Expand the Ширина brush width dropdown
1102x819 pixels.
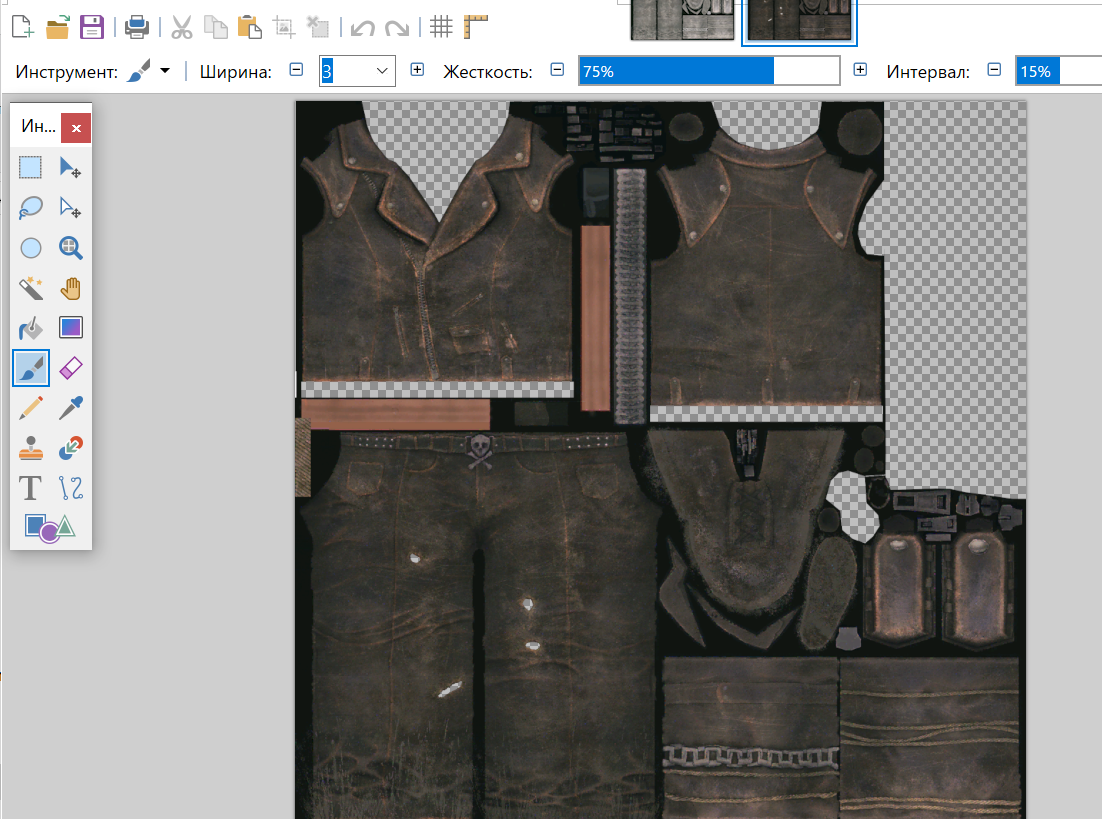[381, 71]
